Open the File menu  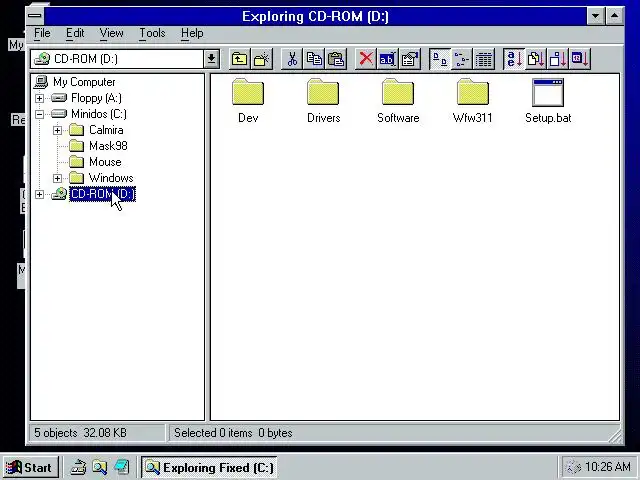[42, 33]
